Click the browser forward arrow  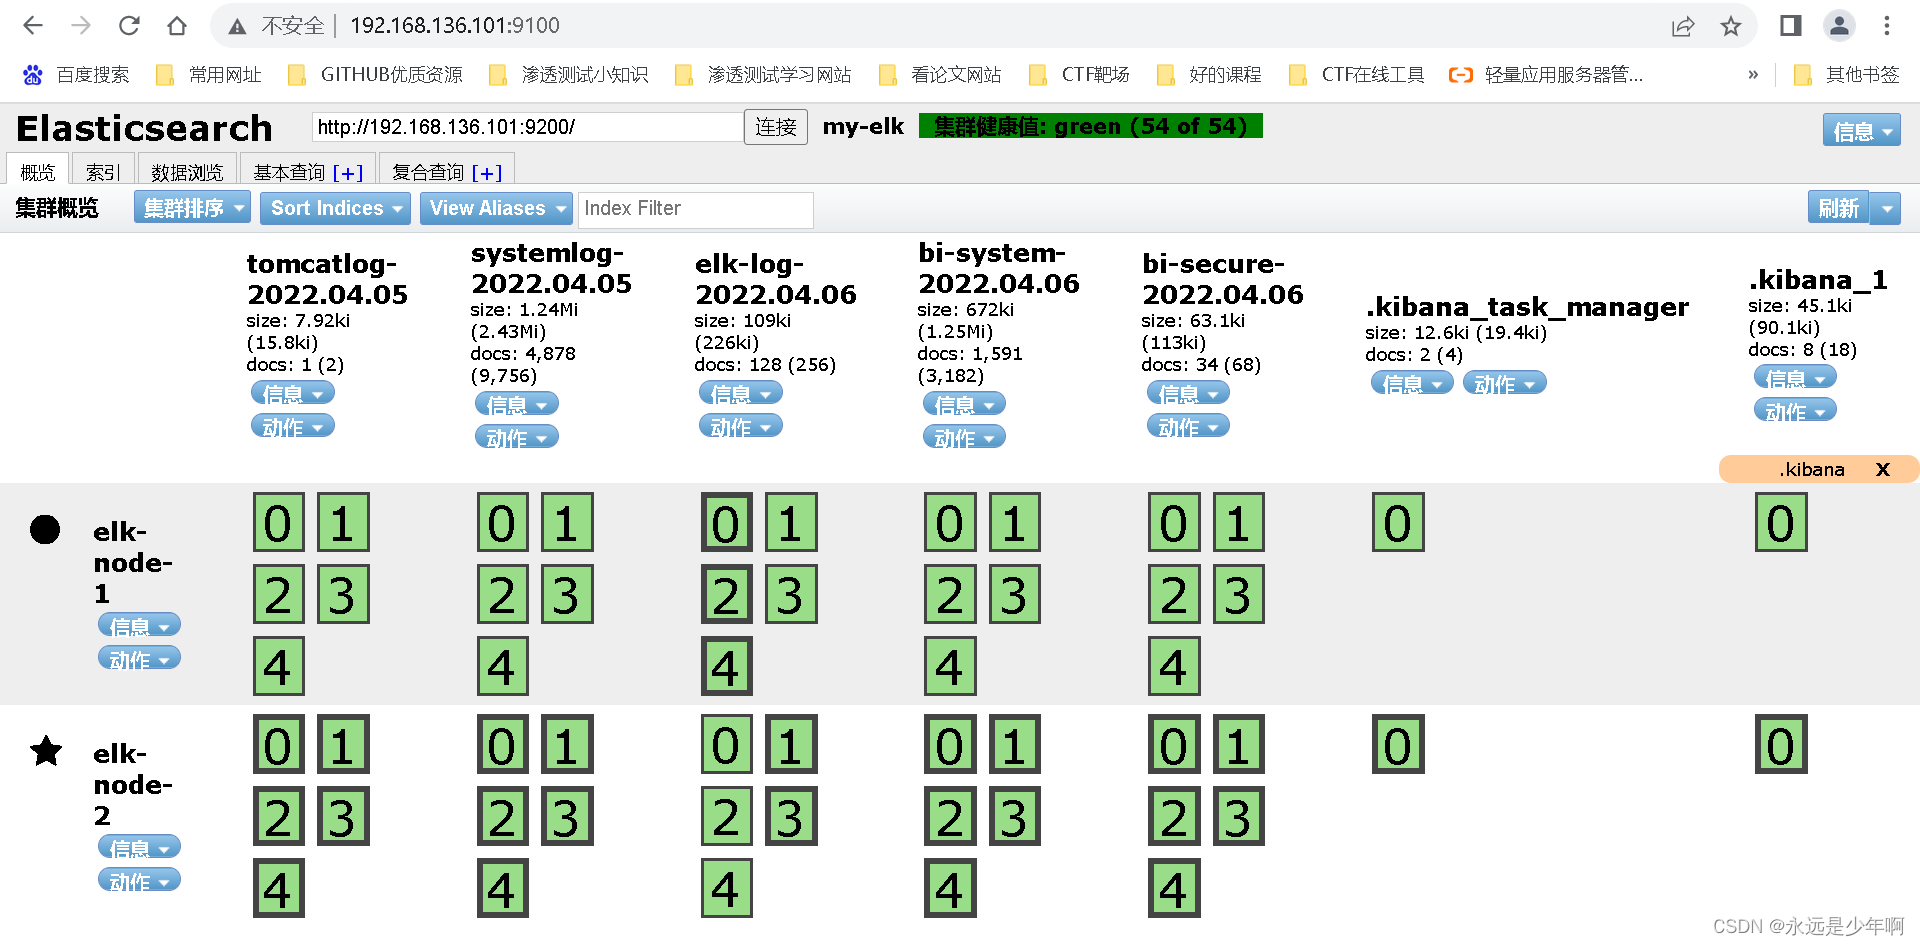click(x=81, y=26)
